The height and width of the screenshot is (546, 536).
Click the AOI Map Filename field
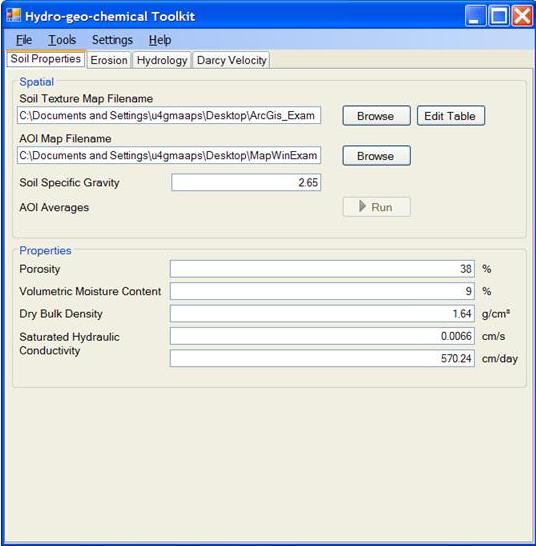pos(169,155)
